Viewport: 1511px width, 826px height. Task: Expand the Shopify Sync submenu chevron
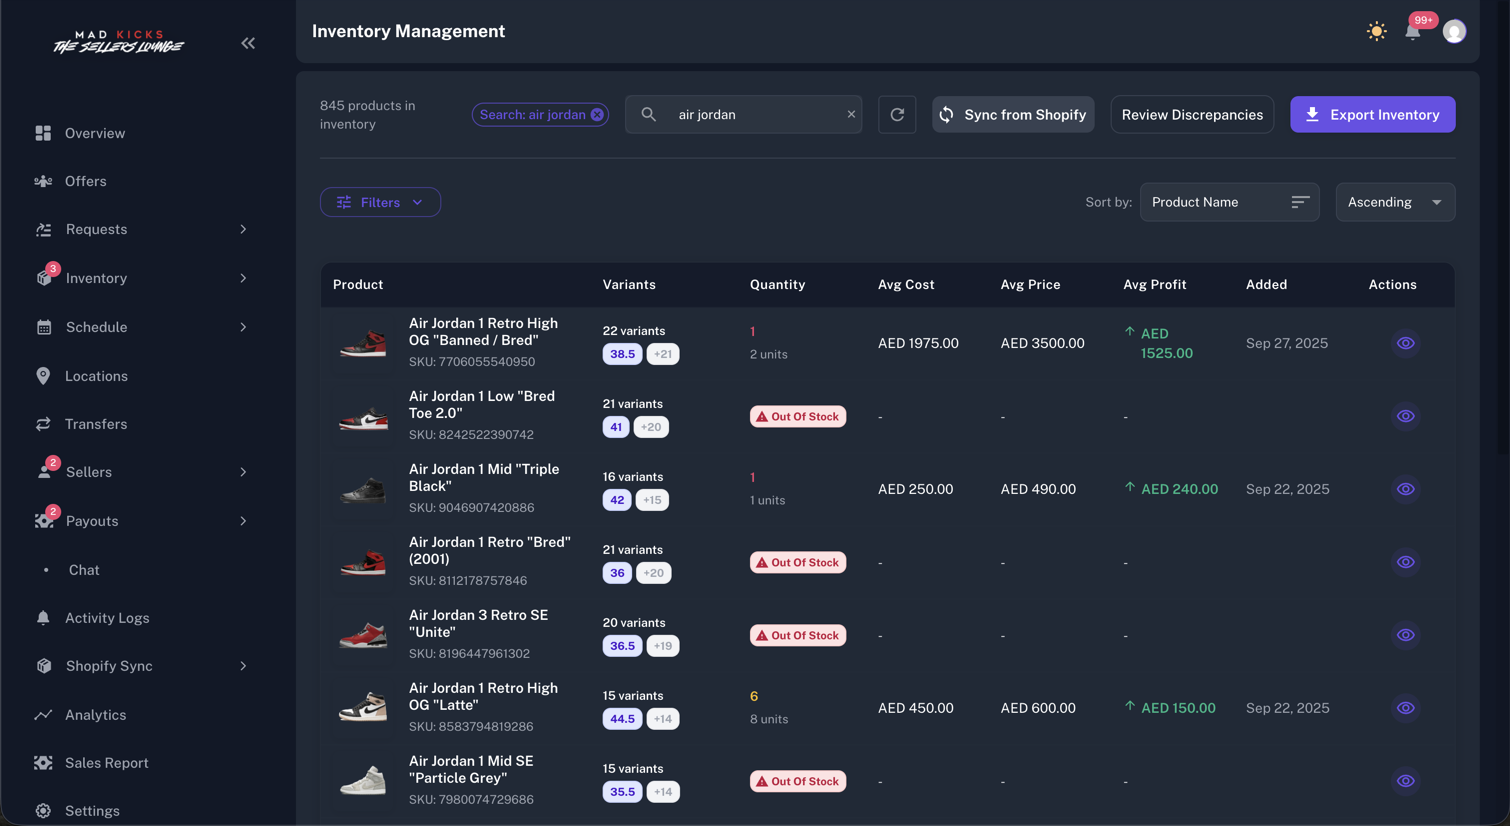[243, 666]
